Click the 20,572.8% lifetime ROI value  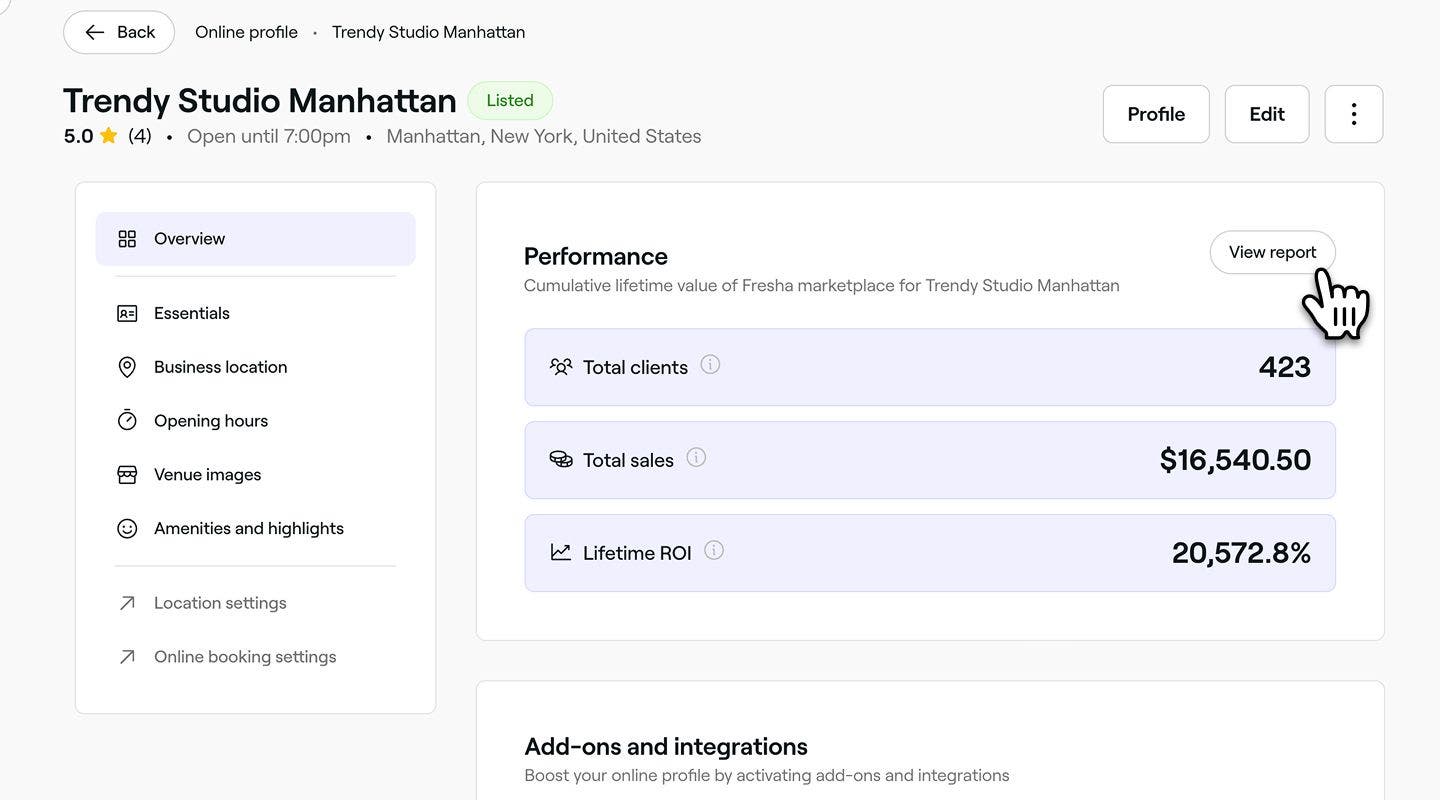(x=1241, y=553)
